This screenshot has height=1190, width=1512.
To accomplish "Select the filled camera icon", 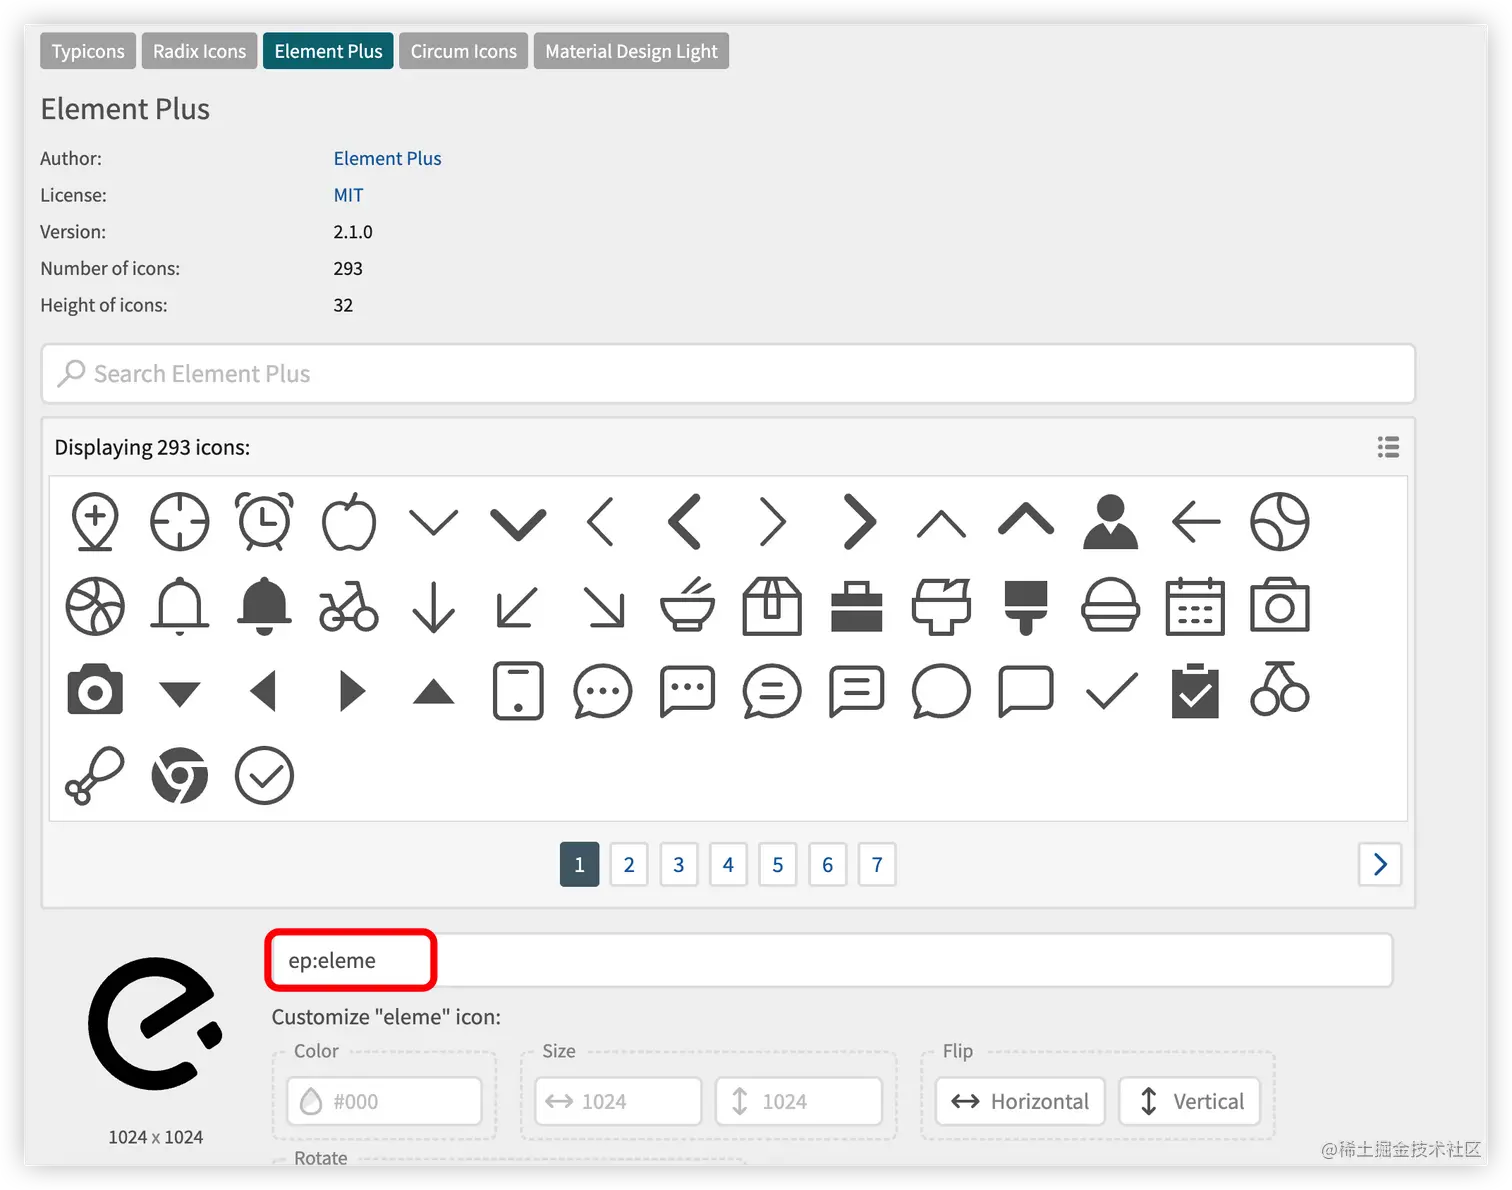I will [95, 690].
